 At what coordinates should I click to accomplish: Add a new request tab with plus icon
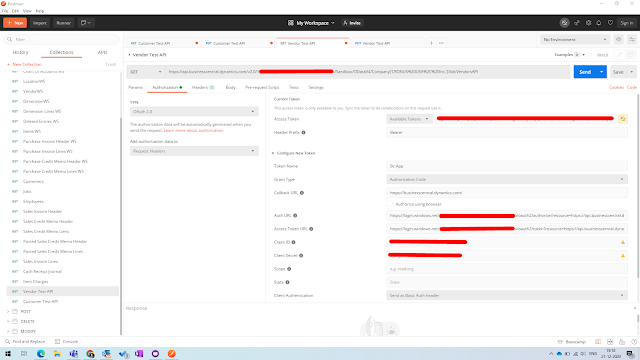click(x=431, y=43)
